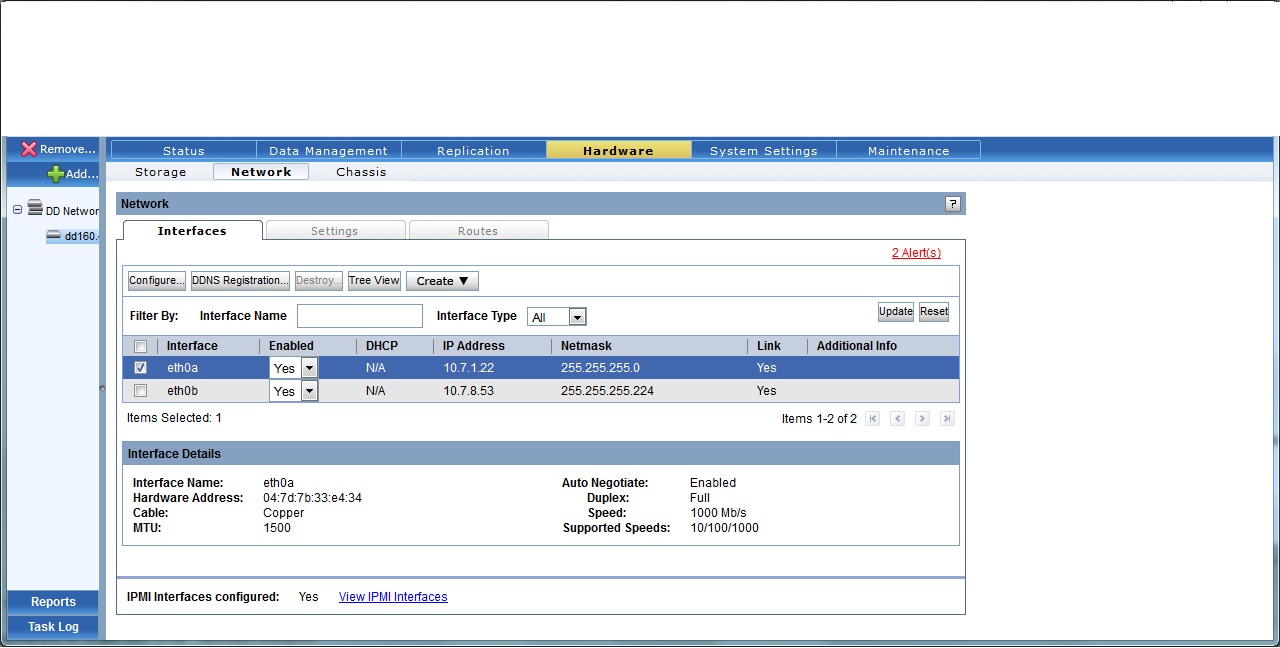Sort by the Link column header
The width and height of the screenshot is (1280, 648).
click(769, 346)
